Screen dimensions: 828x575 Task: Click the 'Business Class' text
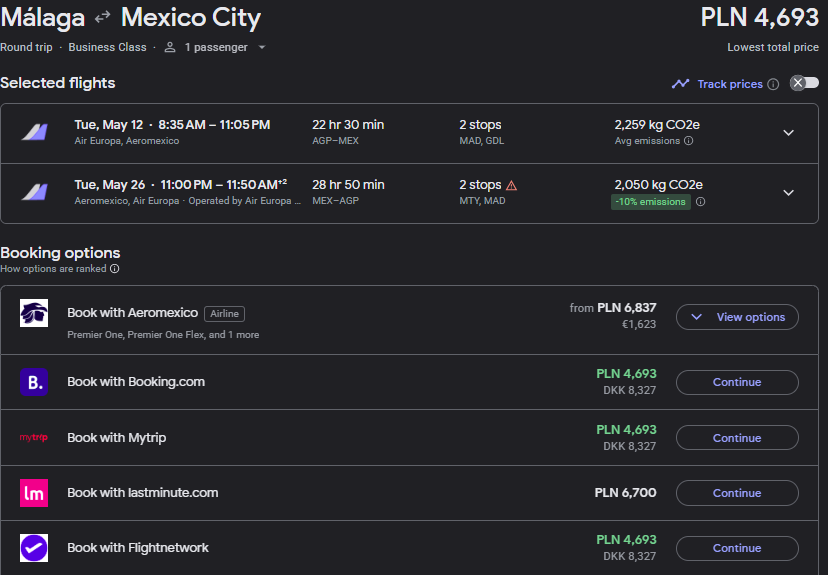[x=107, y=48]
